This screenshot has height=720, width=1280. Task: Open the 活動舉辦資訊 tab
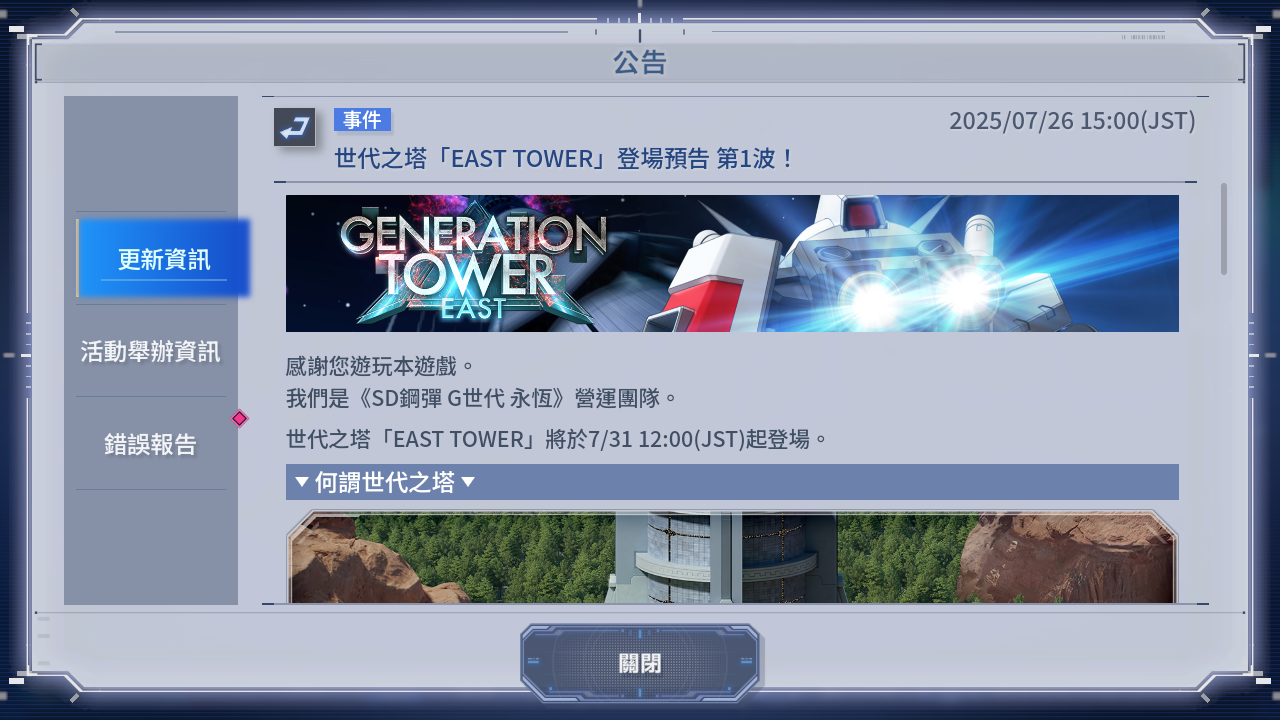151,351
